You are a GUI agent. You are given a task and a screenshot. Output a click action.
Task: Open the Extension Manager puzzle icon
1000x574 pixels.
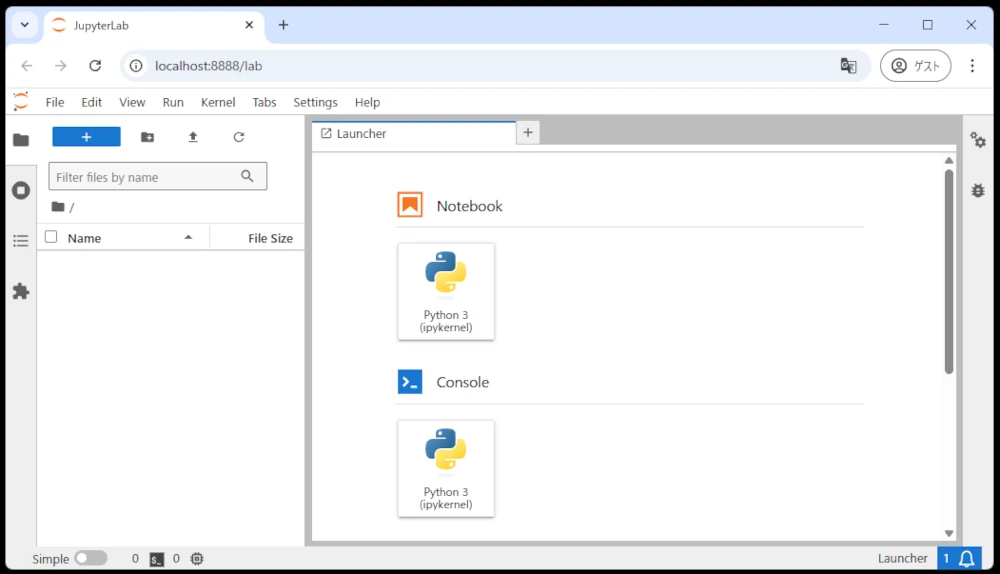click(x=21, y=291)
